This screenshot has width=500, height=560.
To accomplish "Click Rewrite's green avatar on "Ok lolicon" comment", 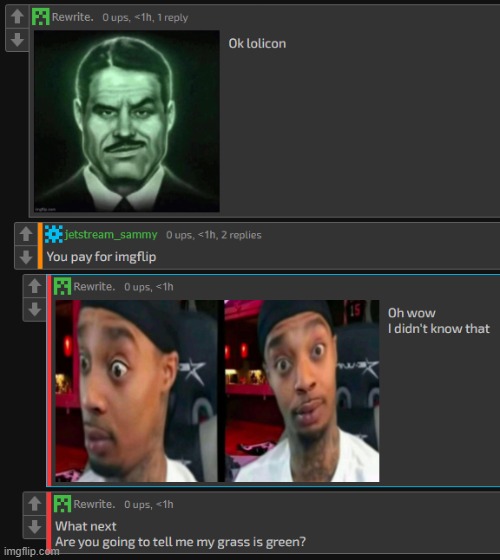I will tap(41, 17).
